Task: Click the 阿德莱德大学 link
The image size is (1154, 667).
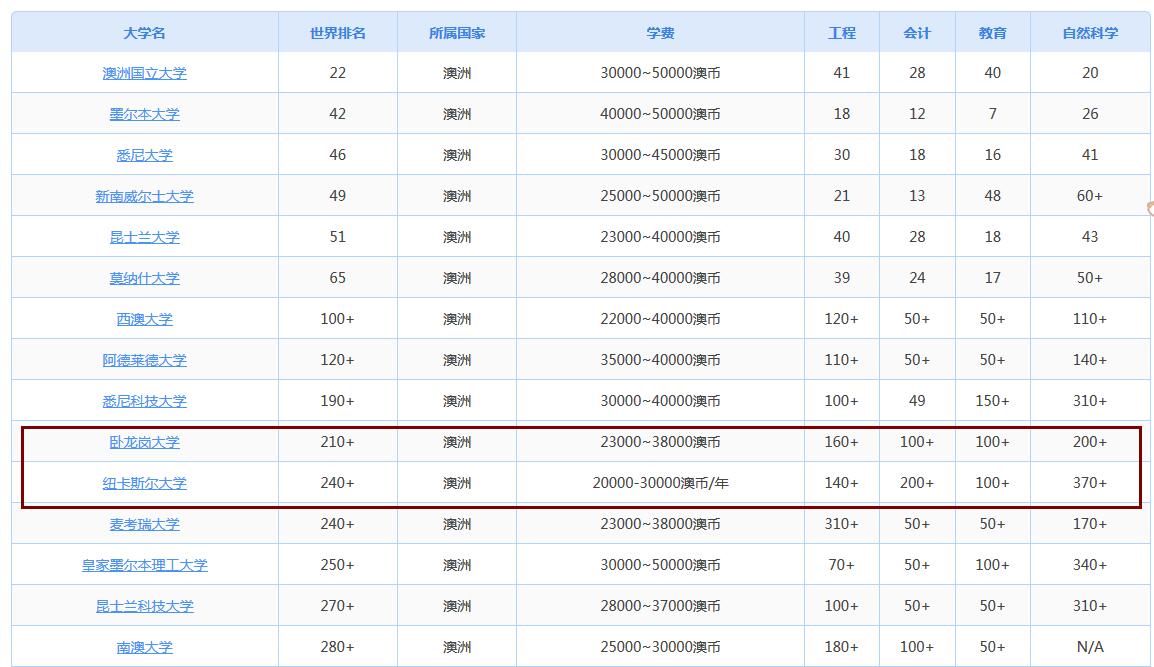Action: click(x=144, y=360)
